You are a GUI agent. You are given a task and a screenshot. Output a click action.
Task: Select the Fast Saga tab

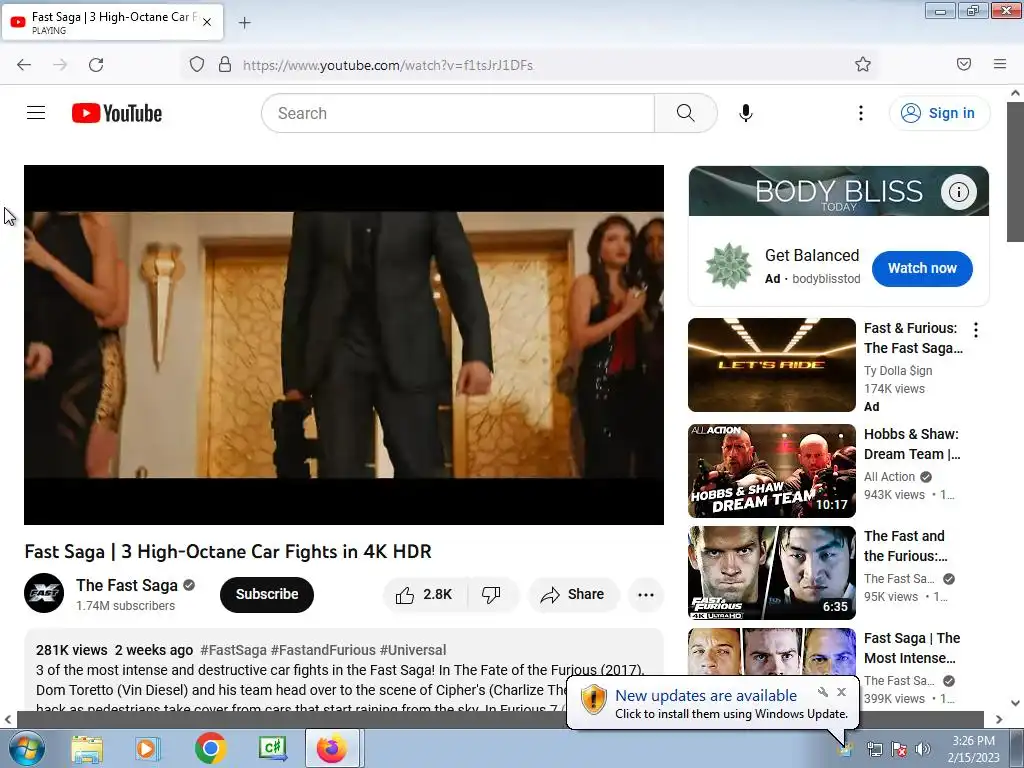click(112, 22)
